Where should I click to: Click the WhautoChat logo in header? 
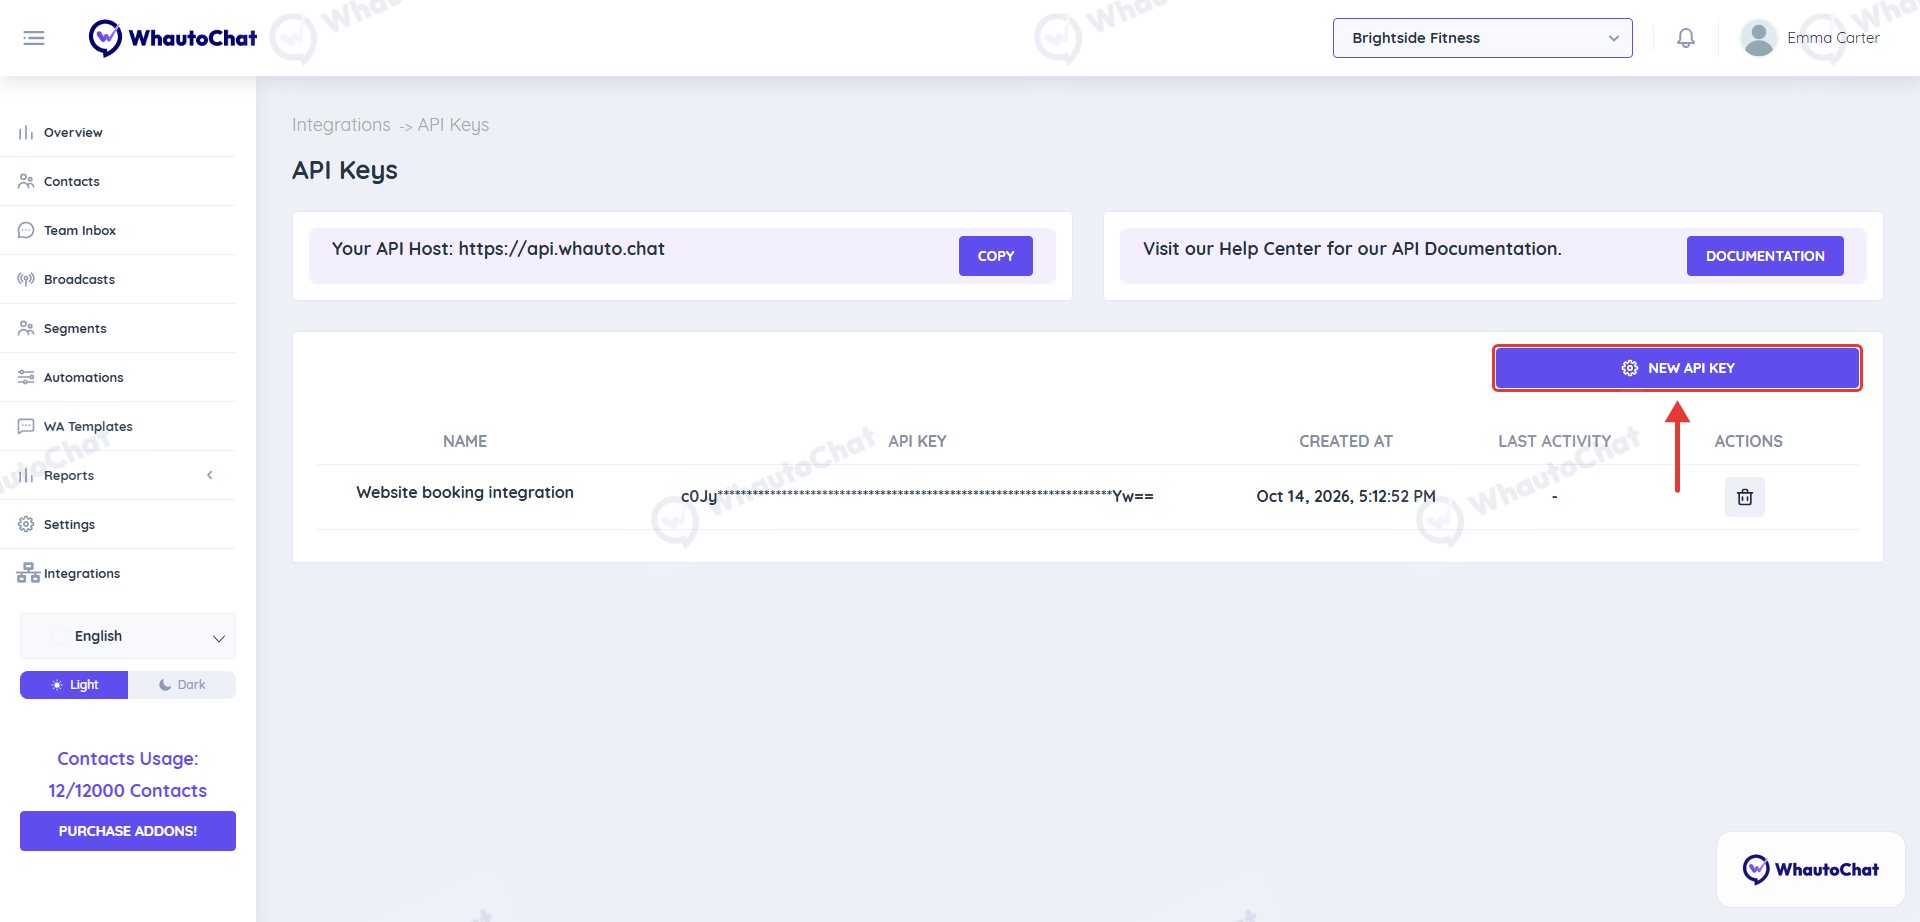click(173, 38)
